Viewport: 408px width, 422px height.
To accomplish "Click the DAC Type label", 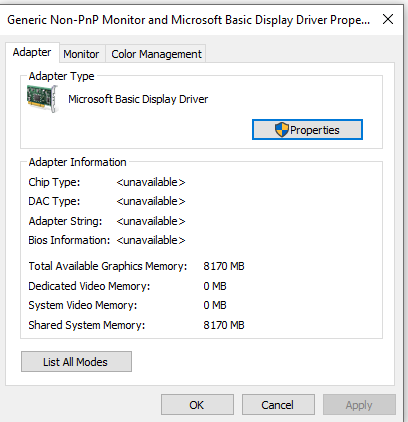I will click(x=54, y=201).
